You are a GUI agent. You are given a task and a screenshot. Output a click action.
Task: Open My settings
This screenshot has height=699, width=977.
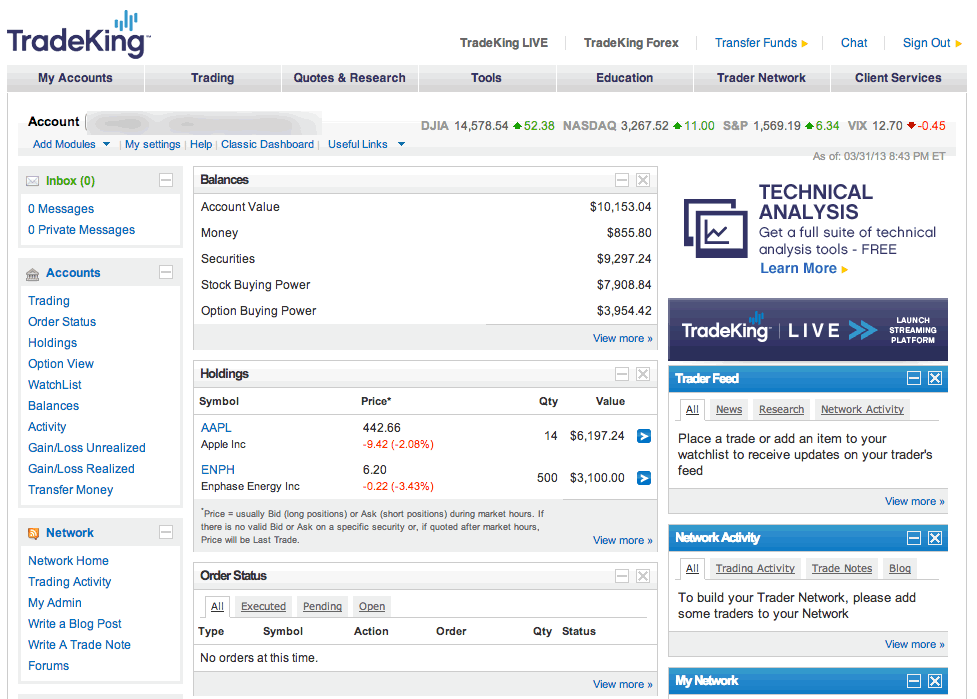coord(153,145)
